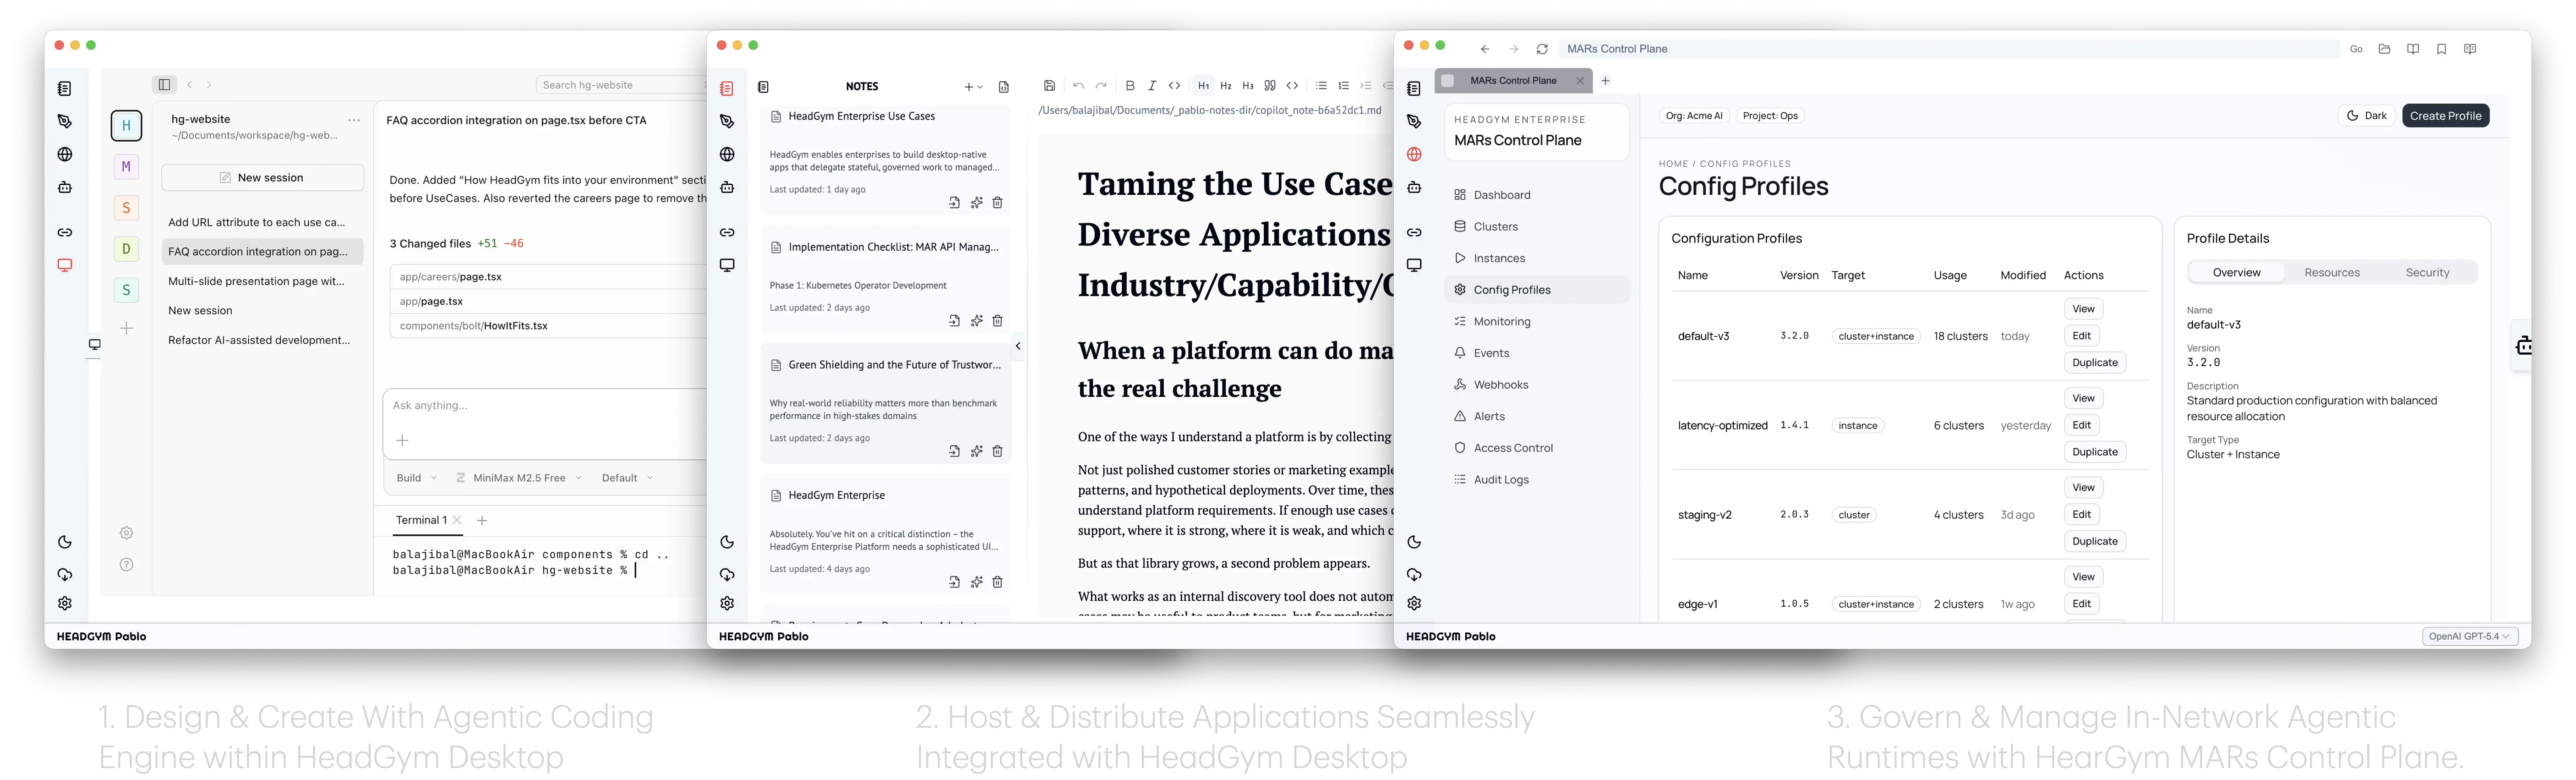Create a note from the file icon beside NOTES
This screenshot has width=2576, height=780.
pos(1004,87)
